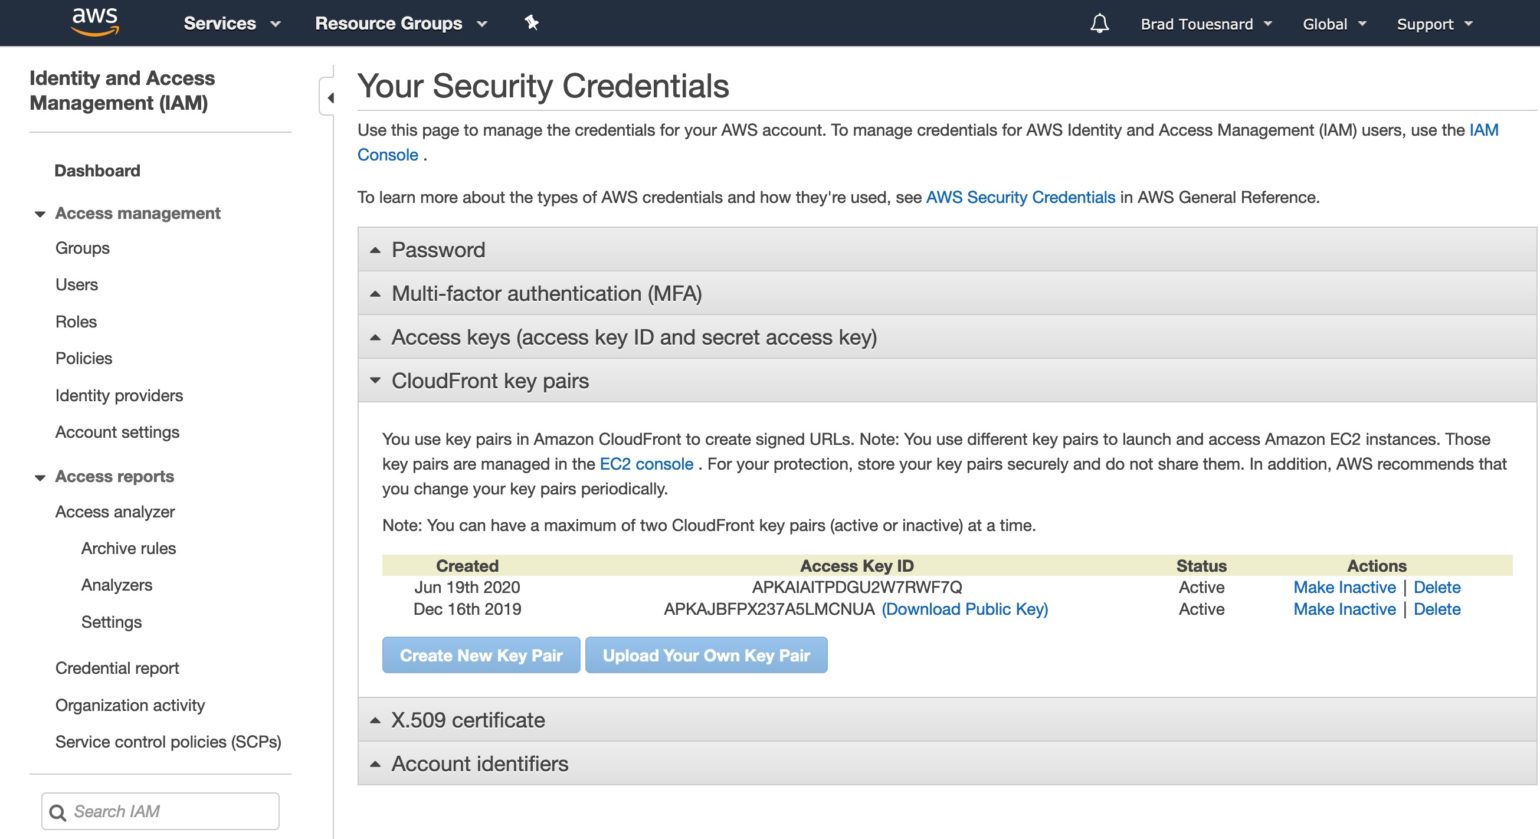Click the magnifier icon in Search IAM
The image size is (1540, 839).
pyautogui.click(x=58, y=812)
